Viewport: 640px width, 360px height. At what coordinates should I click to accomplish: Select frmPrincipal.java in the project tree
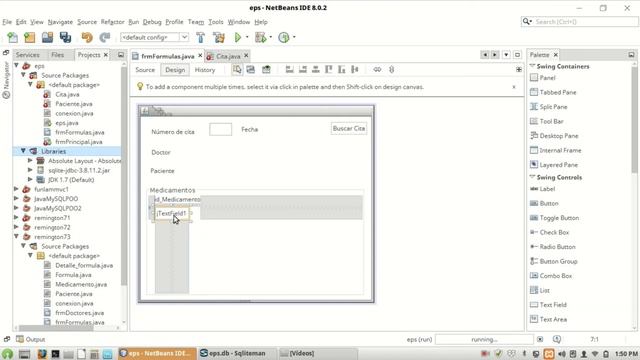click(x=79, y=142)
